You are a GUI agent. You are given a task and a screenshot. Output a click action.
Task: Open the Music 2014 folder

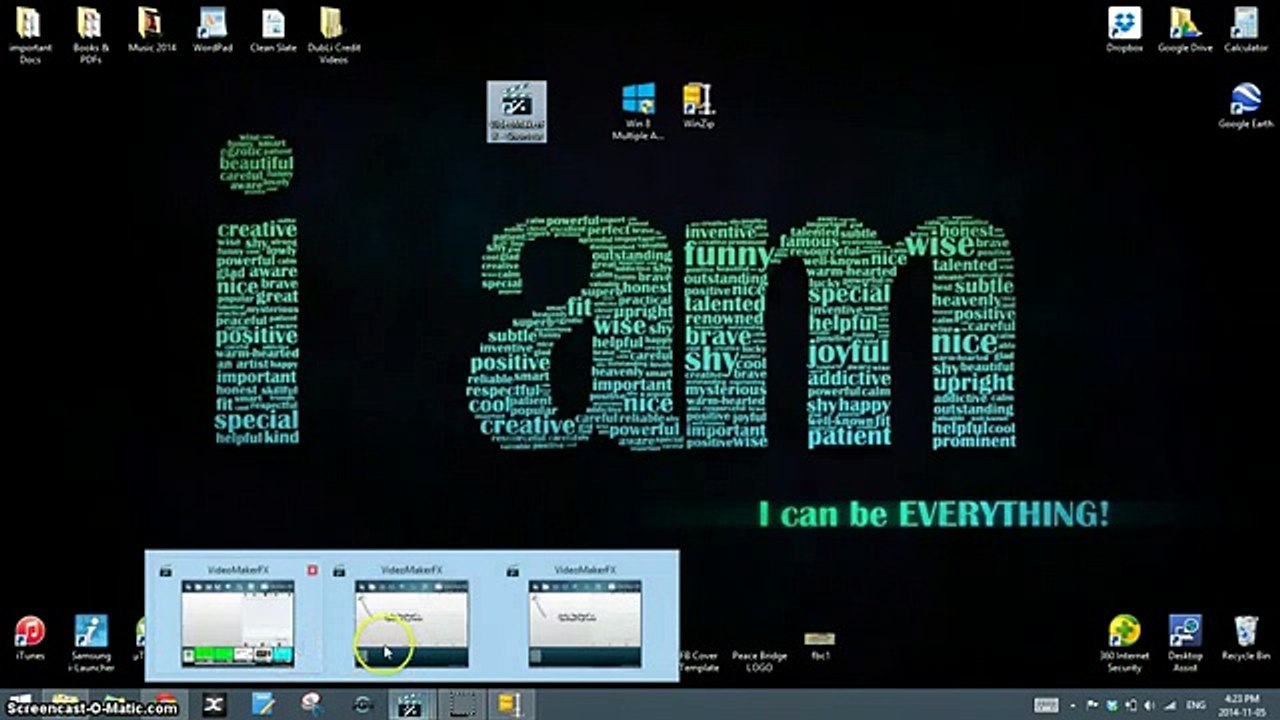tap(151, 30)
